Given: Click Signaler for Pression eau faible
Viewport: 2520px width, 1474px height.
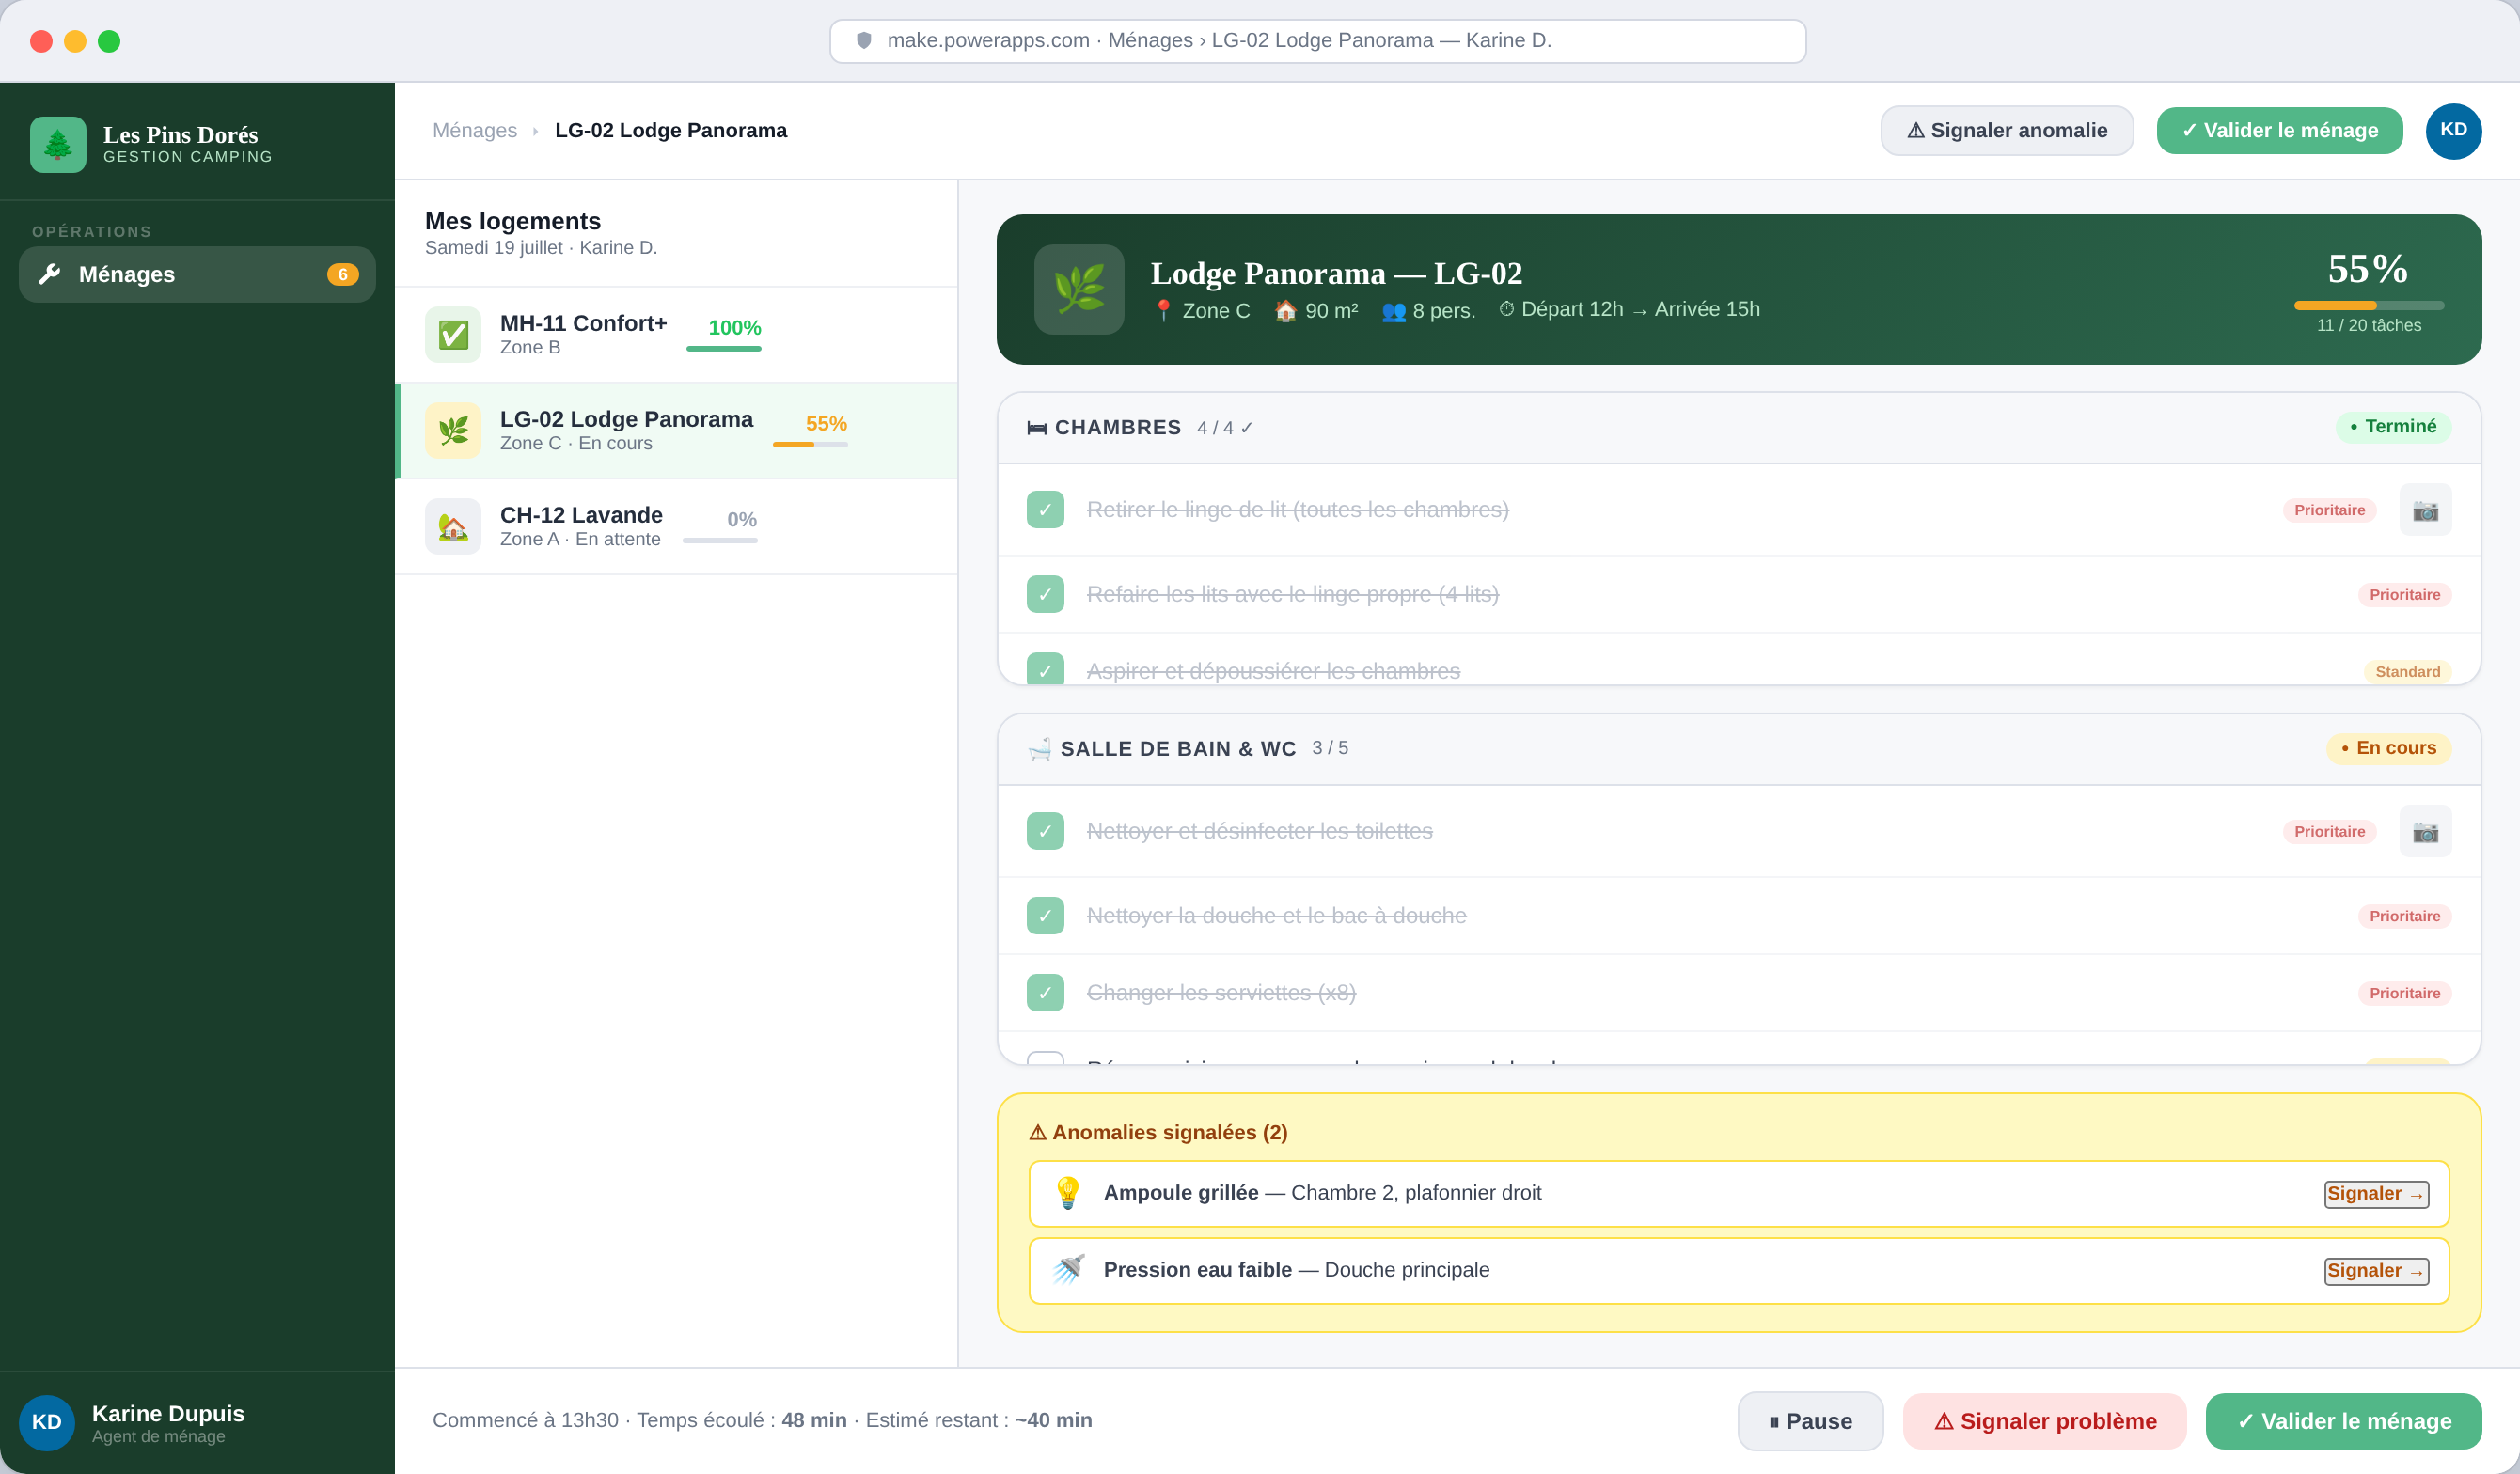Looking at the screenshot, I should click(2375, 1271).
